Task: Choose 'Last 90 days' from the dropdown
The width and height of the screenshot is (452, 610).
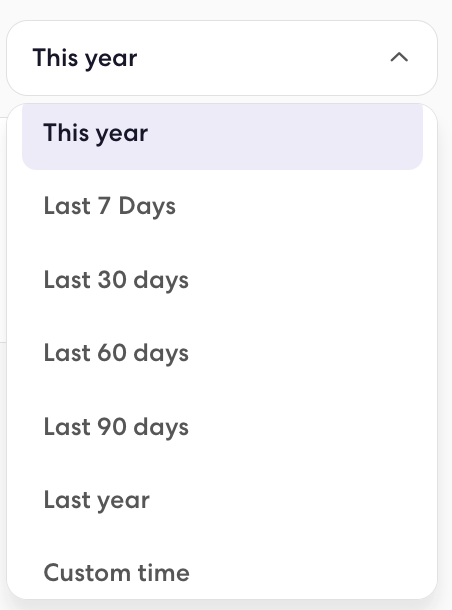Action: [x=222, y=426]
